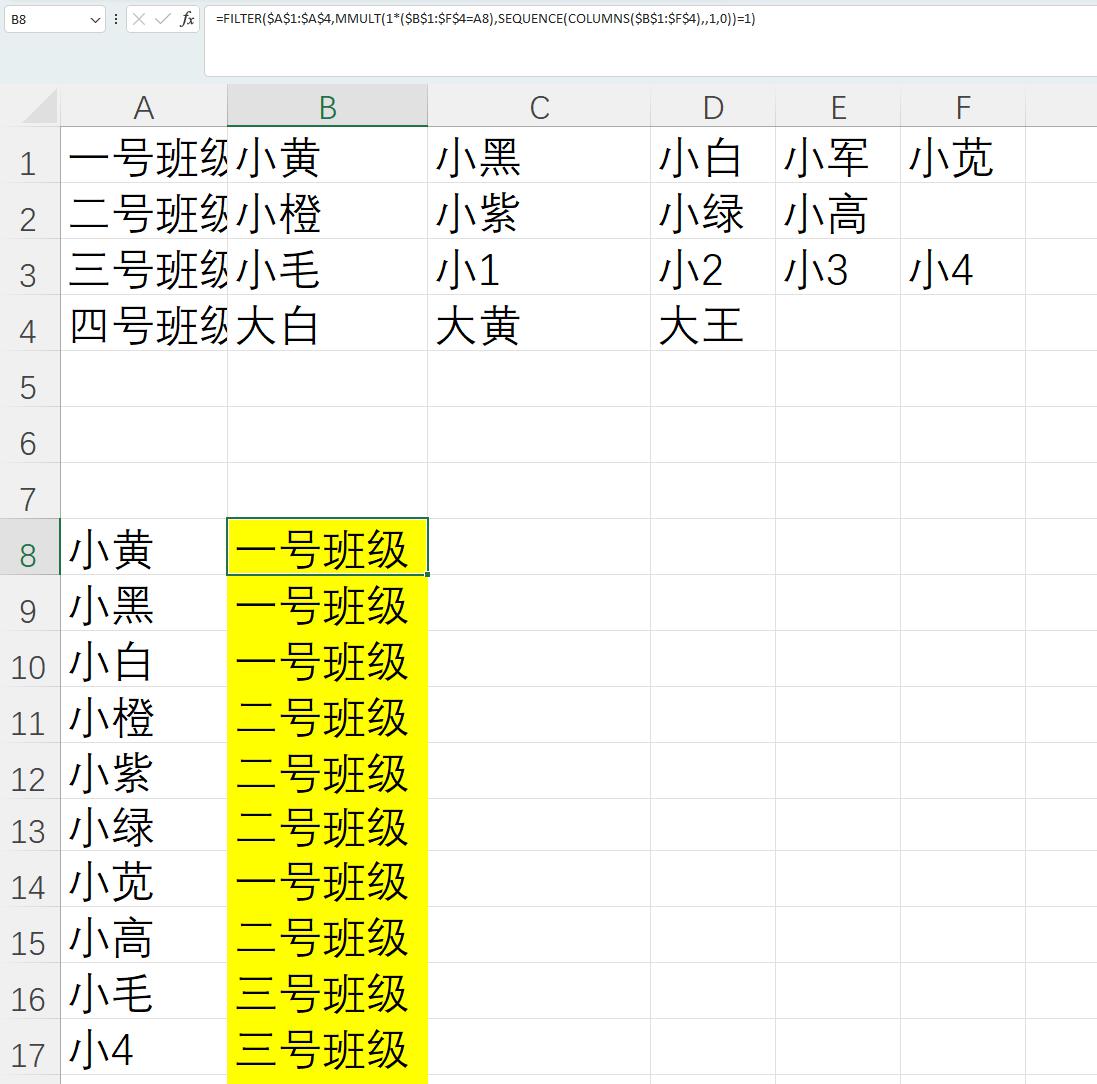This screenshot has width=1097, height=1084.
Task: Click cell B1 containing 小黄
Action: click(327, 155)
